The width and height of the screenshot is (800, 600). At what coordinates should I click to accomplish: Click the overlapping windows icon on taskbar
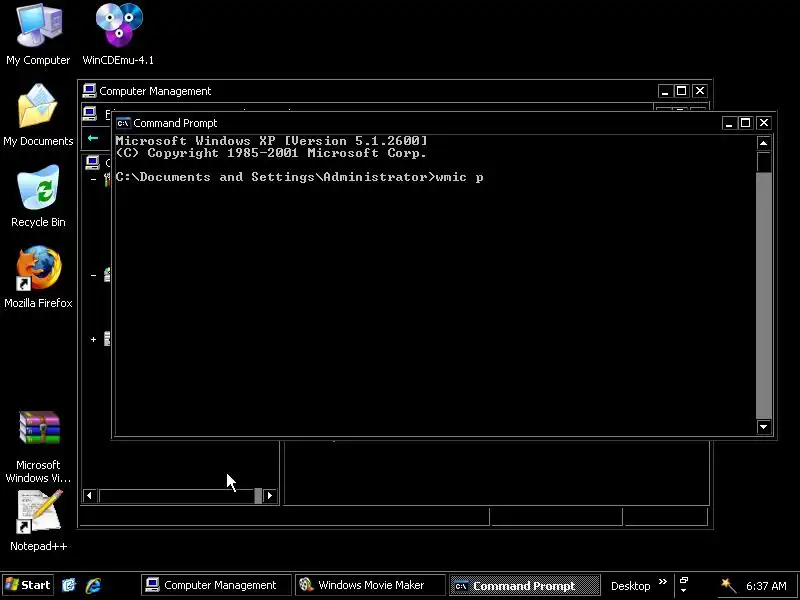coord(684,581)
